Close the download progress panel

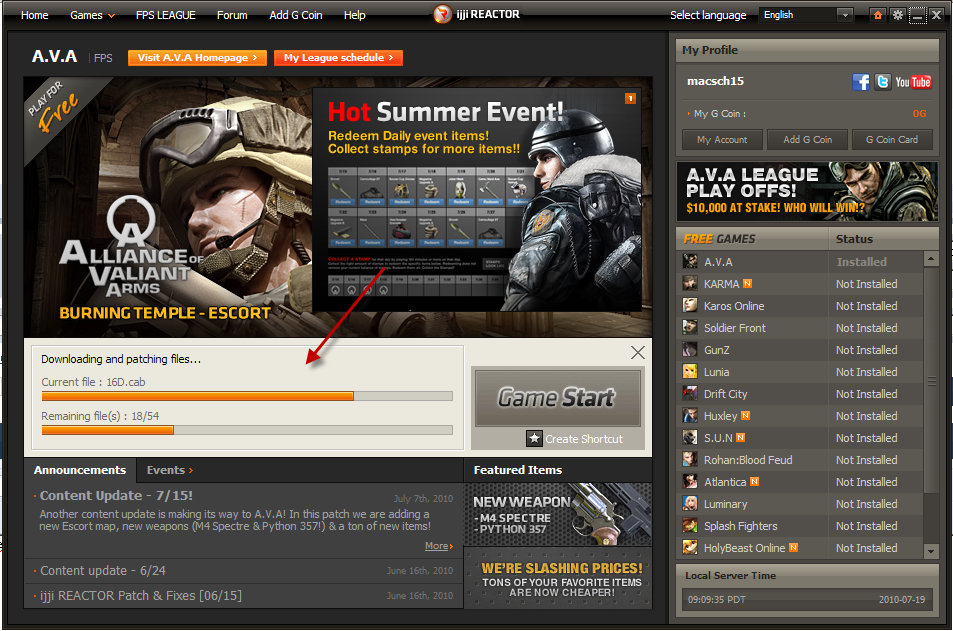[x=638, y=353]
